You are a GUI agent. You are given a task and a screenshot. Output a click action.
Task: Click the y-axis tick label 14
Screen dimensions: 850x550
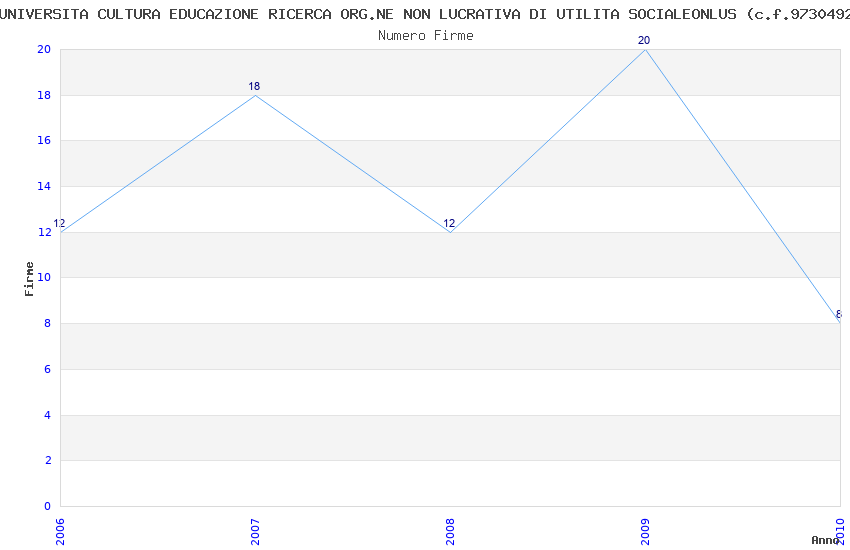(44, 186)
